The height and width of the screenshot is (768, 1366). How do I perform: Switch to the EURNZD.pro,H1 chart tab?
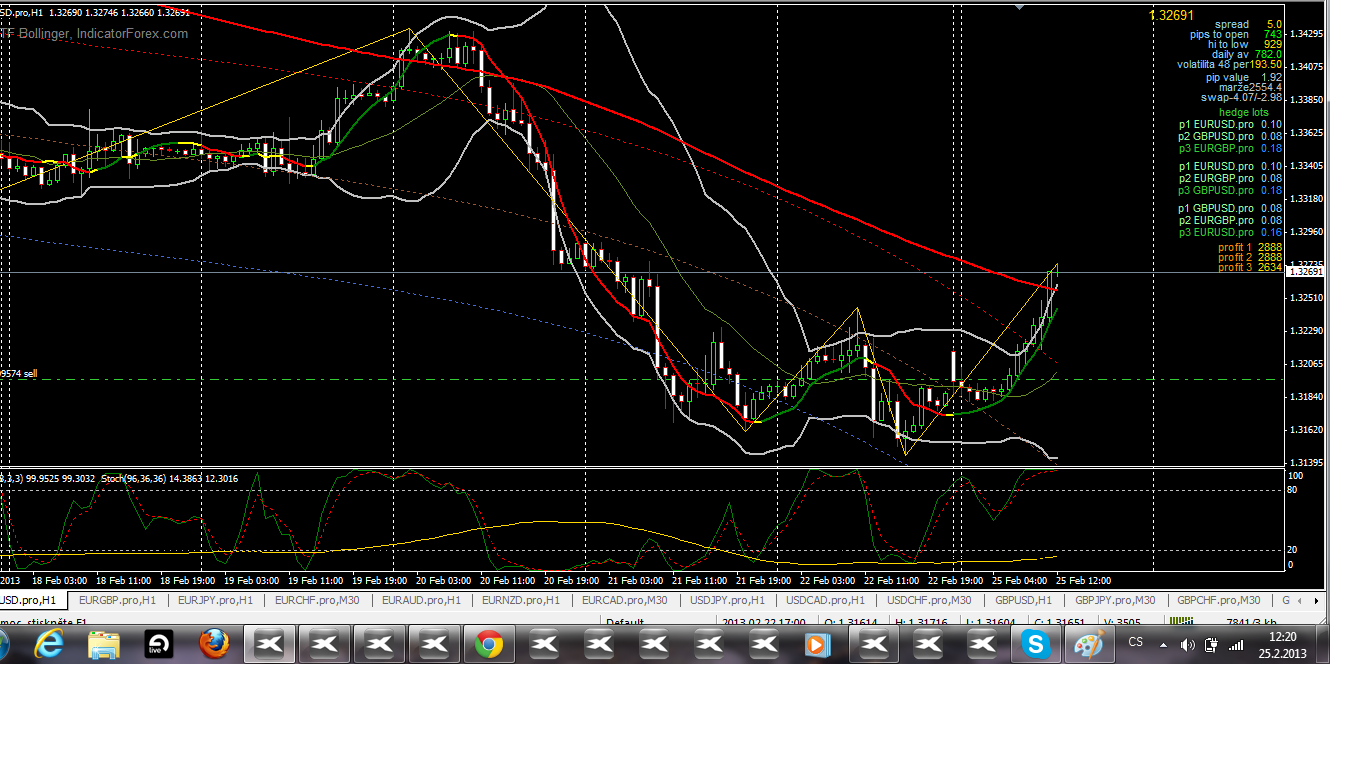point(521,600)
